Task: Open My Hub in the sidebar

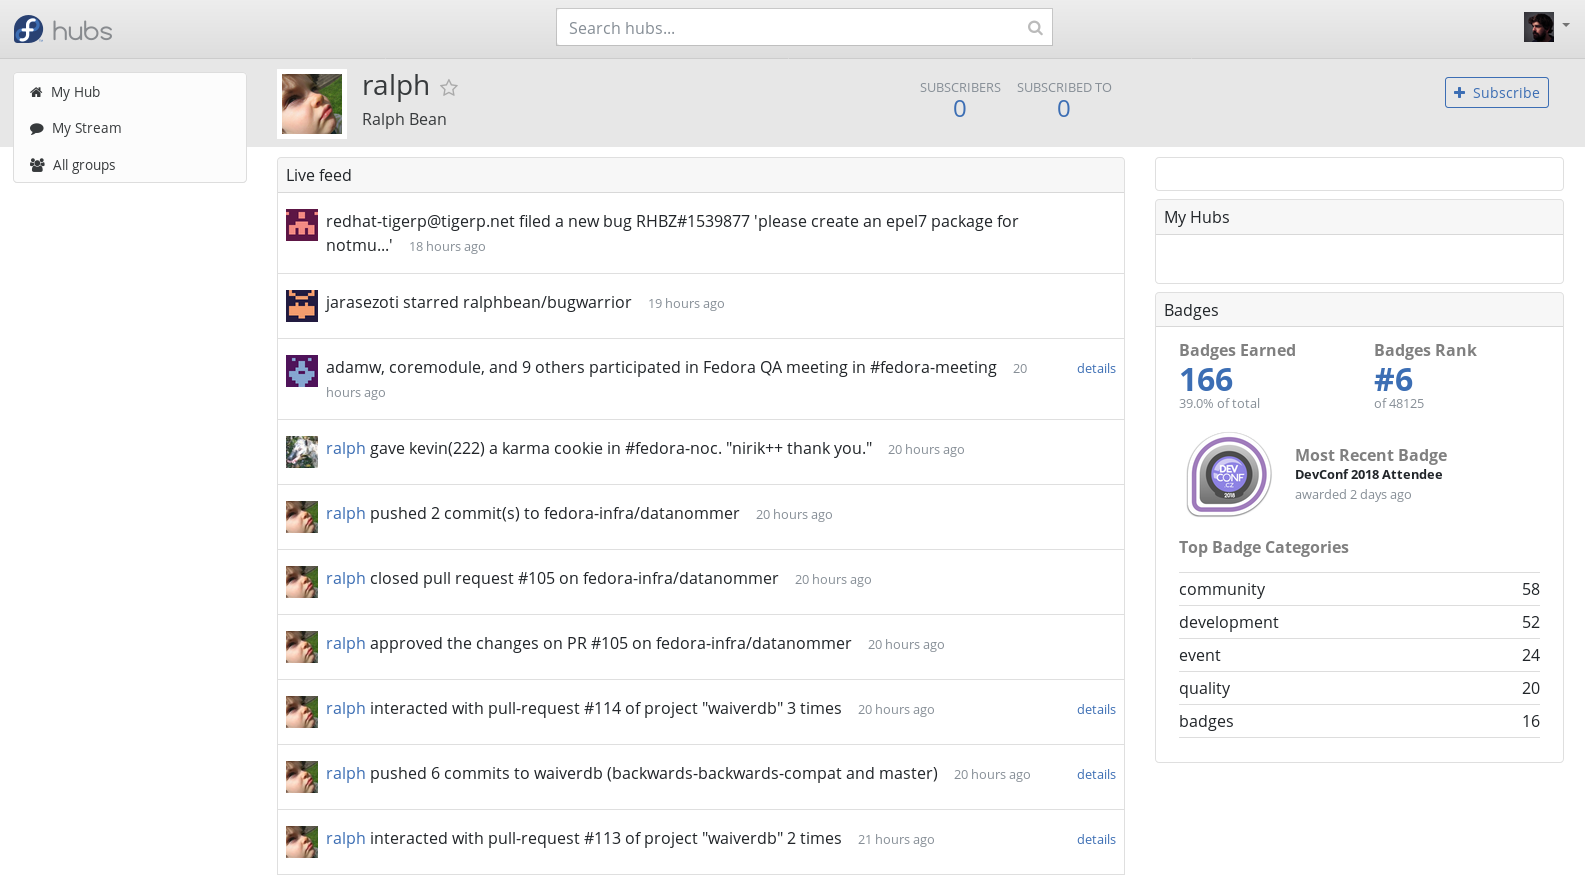Action: click(130, 92)
